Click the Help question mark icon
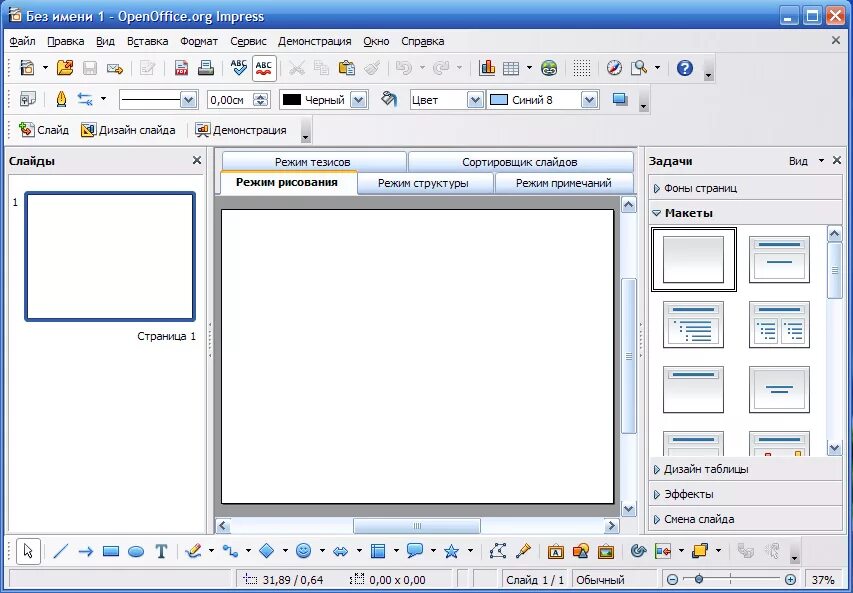Viewport: 853px width, 593px height. coord(684,68)
